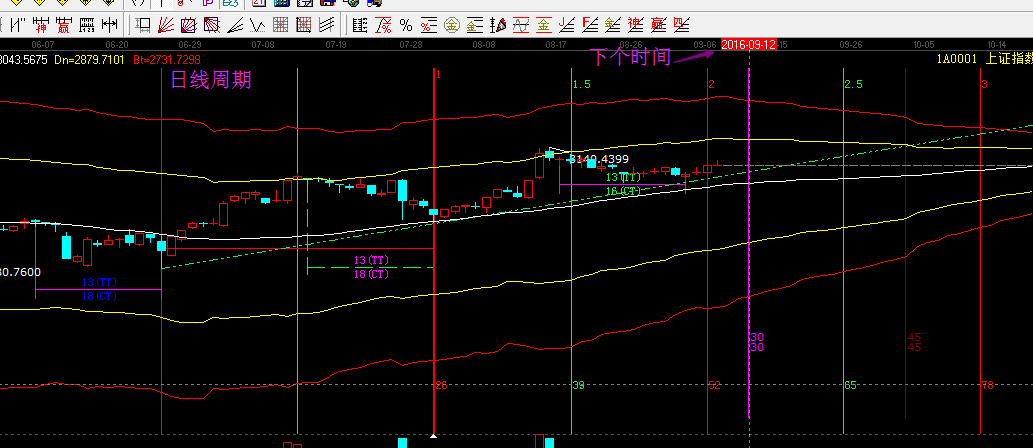Select the square with dimension marks tool
Viewport: 1033px width, 448px height.
(143, 25)
